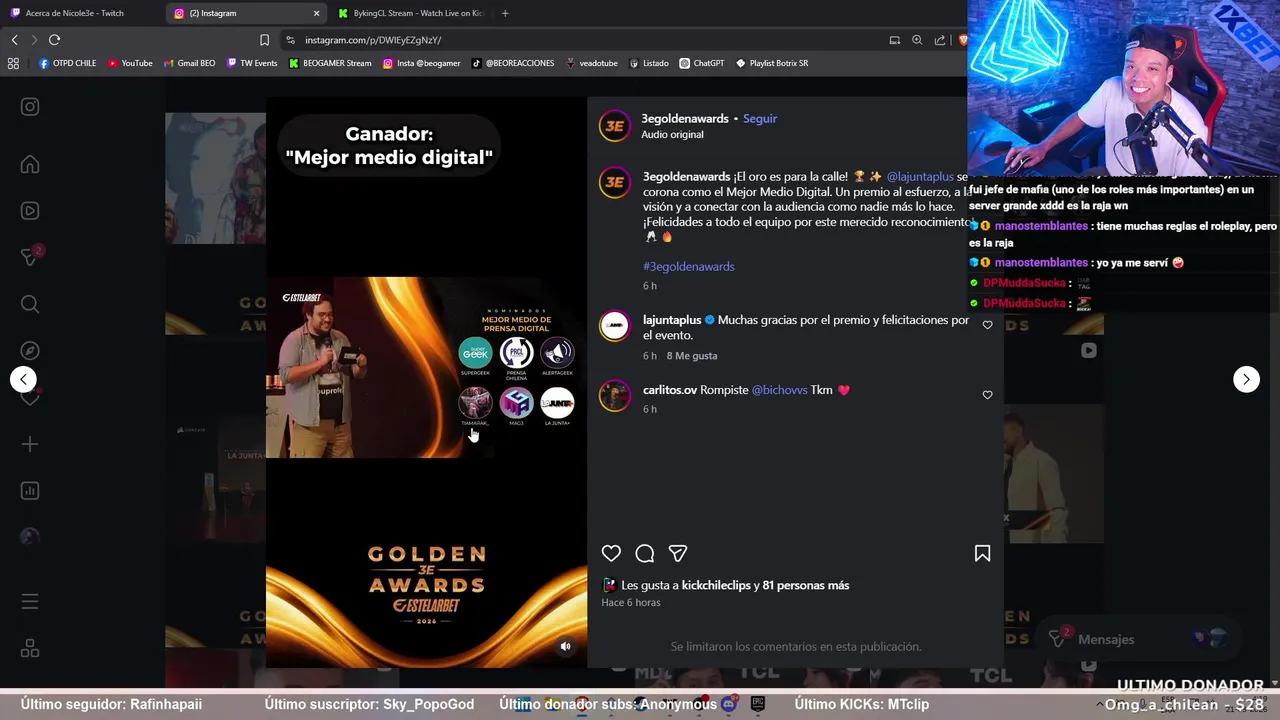Reload the page with refresh icon
Viewport: 1280px width, 720px height.
(x=54, y=40)
